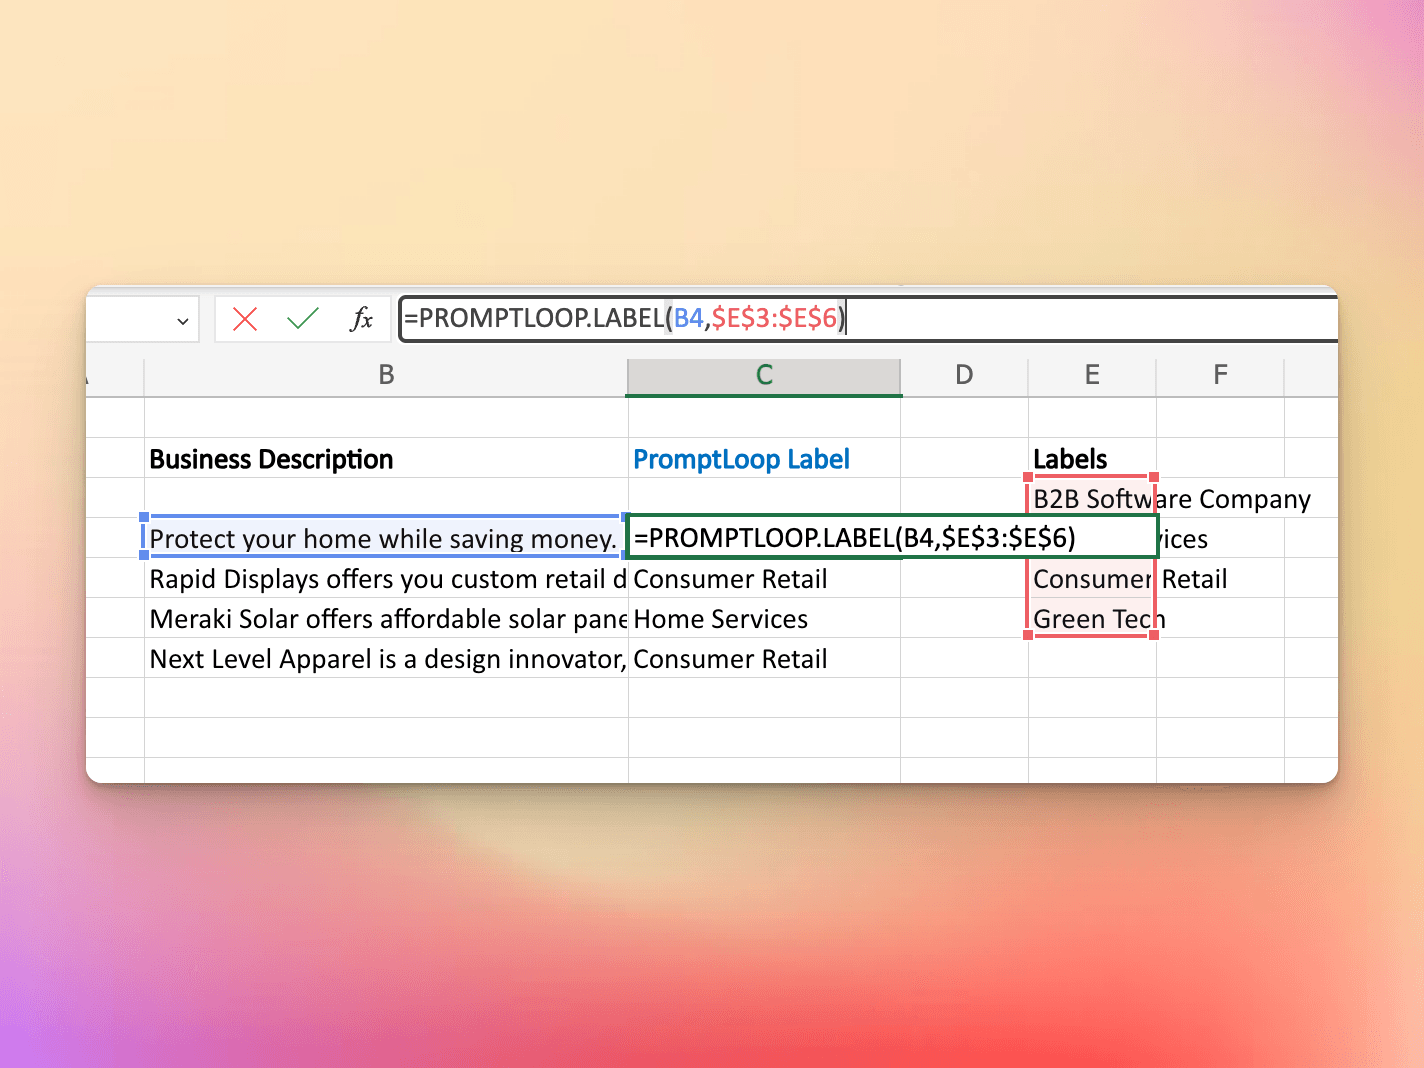Click the PromptLoop Label header cell

[741, 458]
